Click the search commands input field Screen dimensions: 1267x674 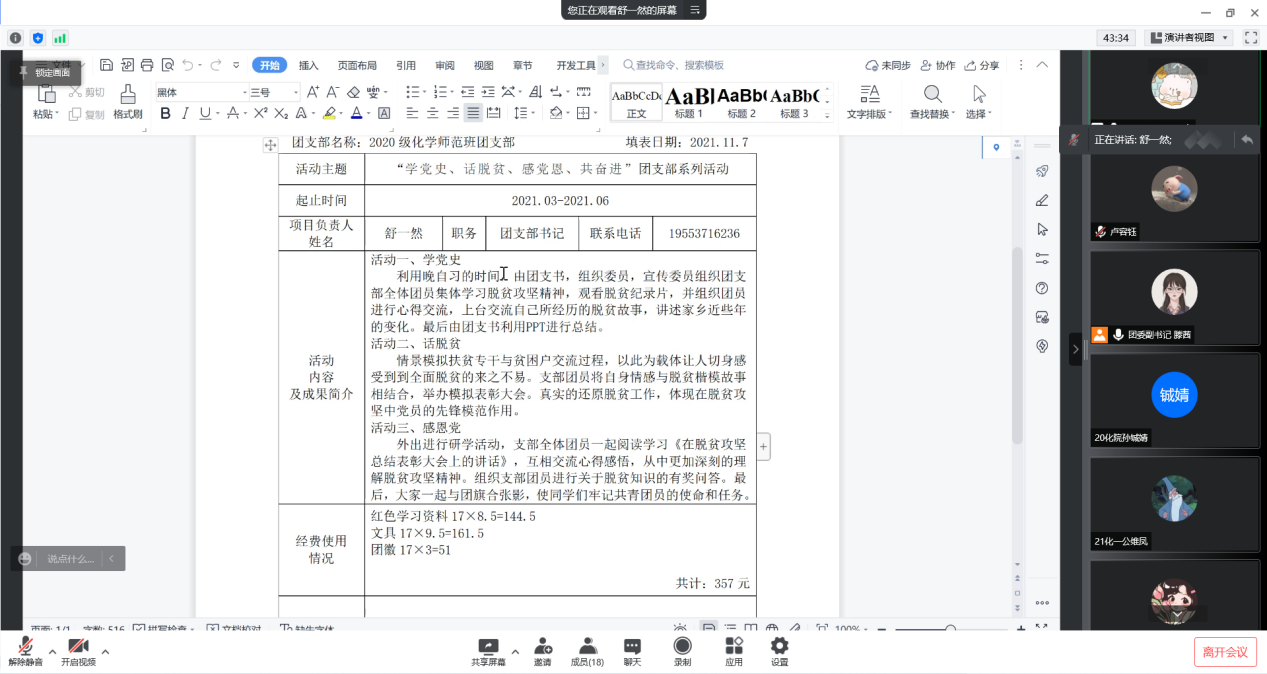(x=680, y=65)
